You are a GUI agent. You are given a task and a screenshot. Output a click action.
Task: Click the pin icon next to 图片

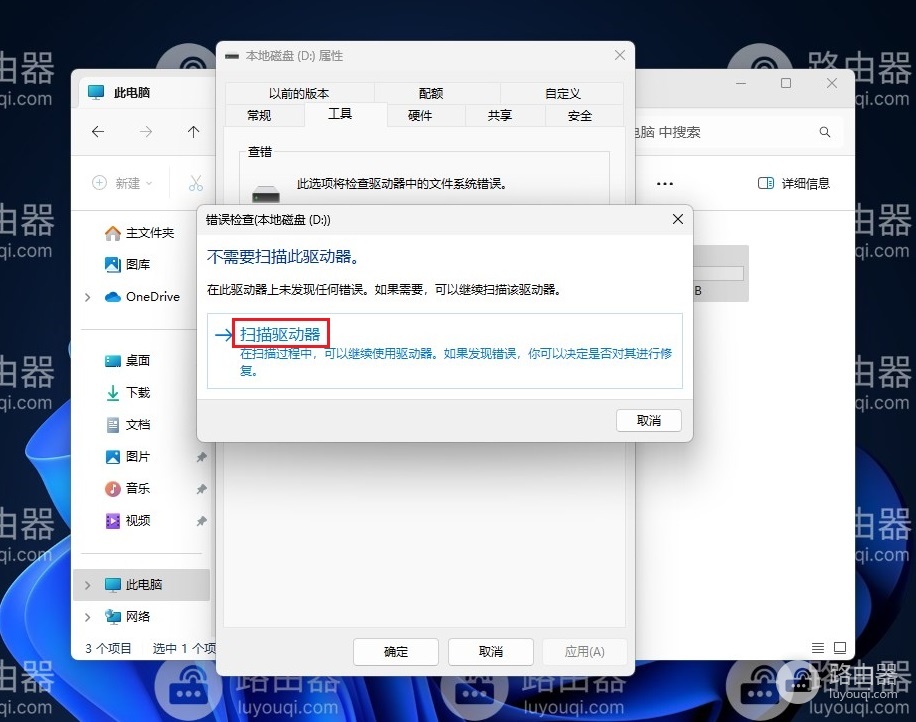(x=202, y=457)
